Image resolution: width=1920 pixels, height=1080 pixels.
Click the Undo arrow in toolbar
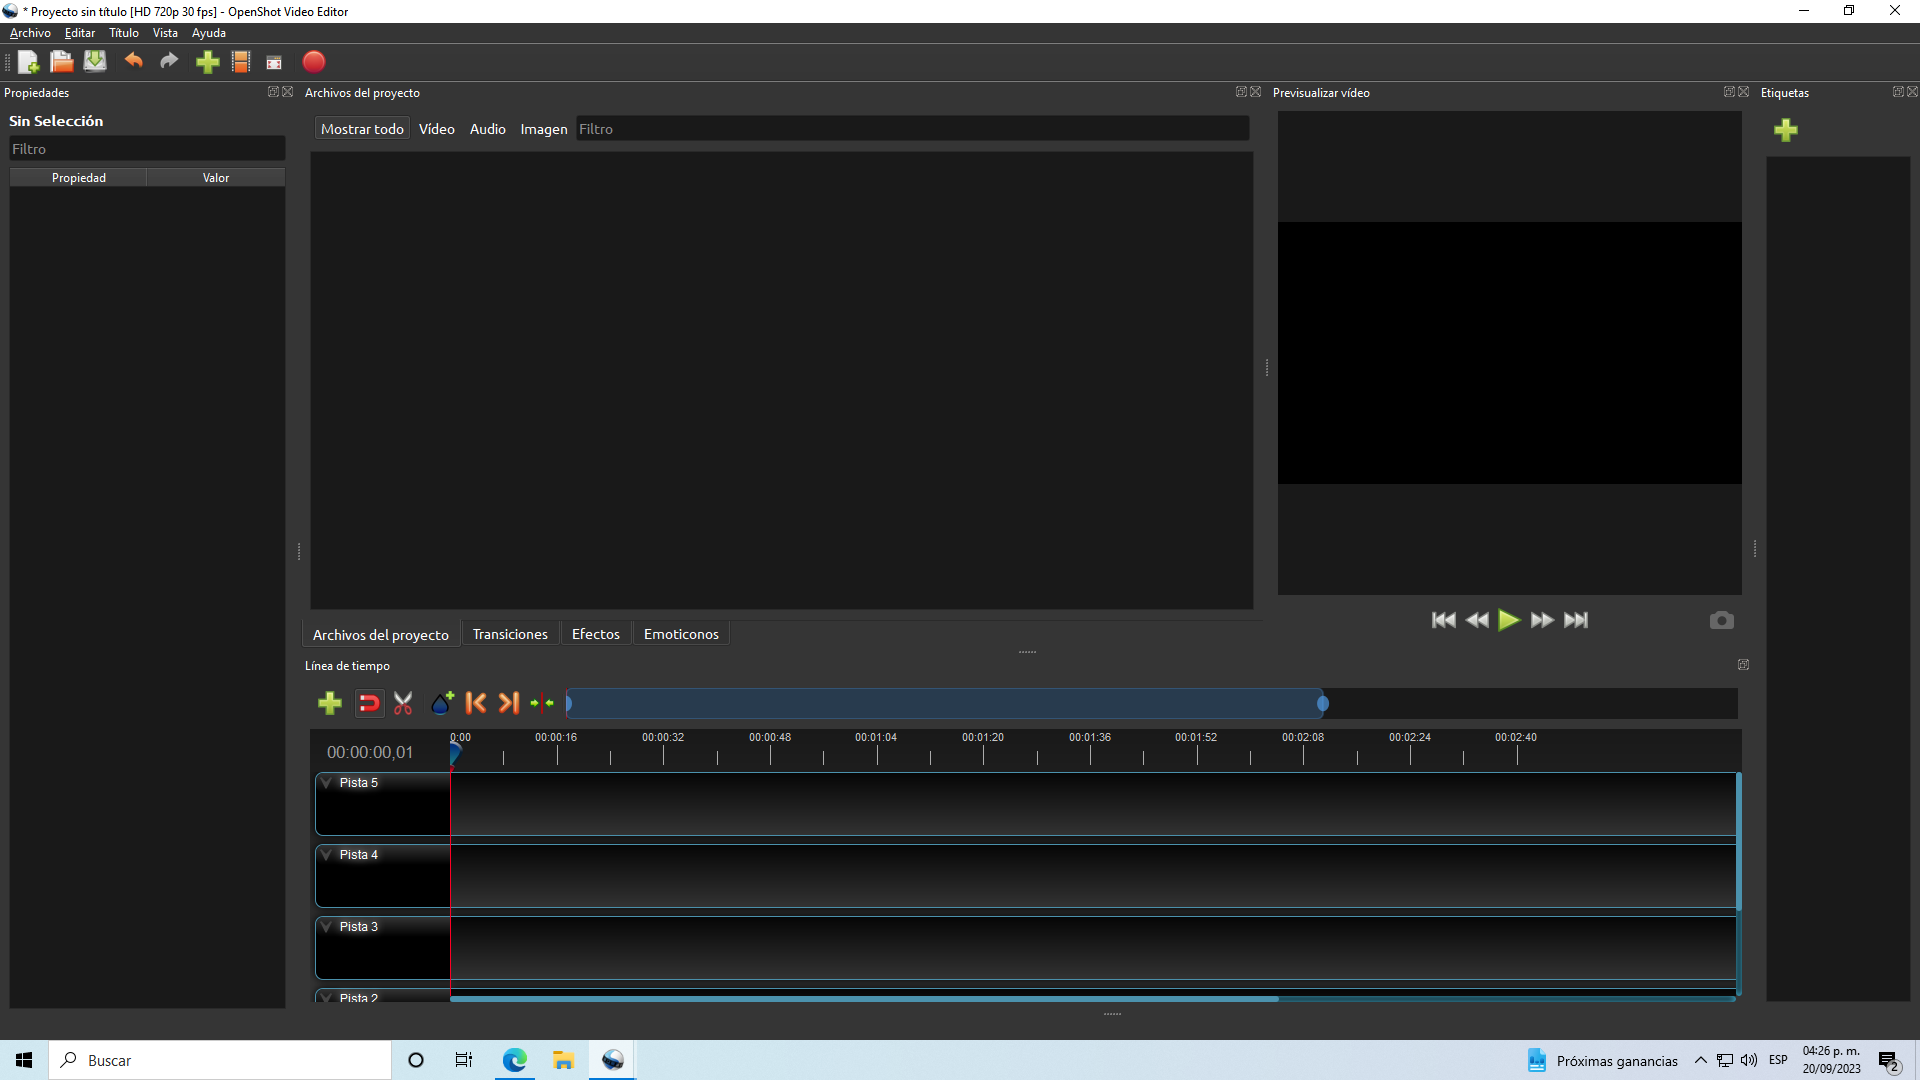[133, 62]
